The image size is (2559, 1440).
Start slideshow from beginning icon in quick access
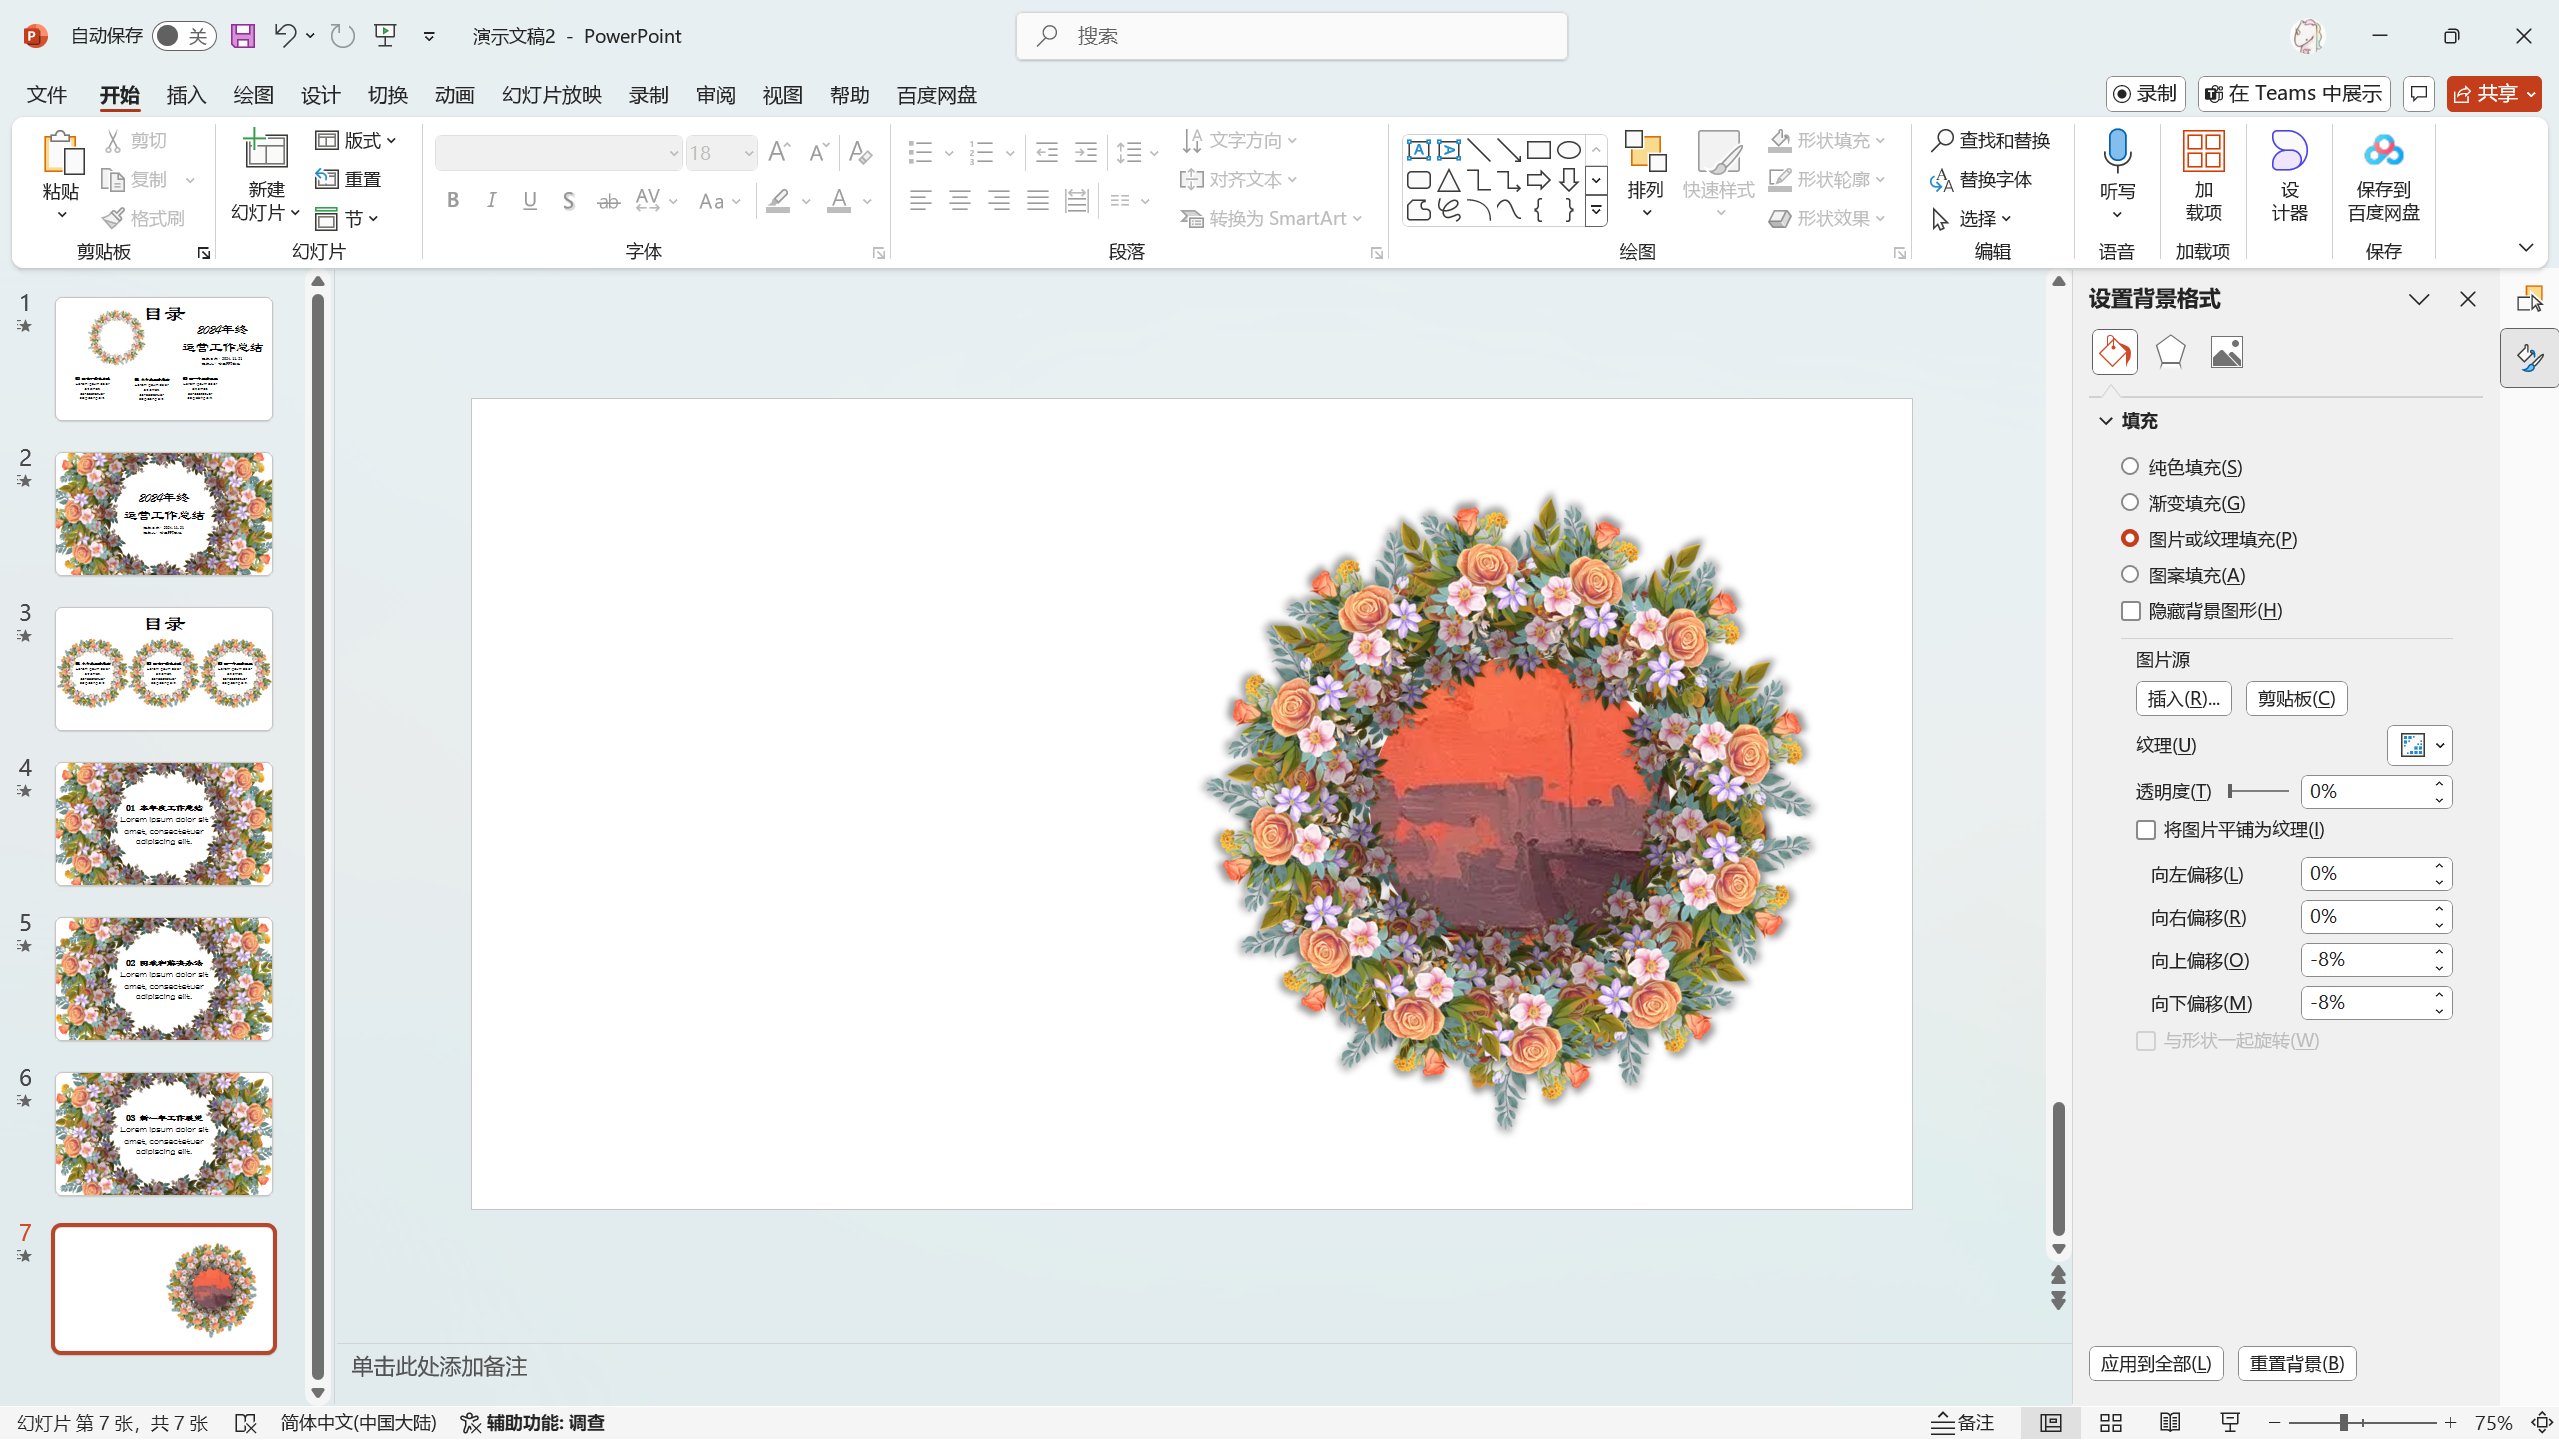[386, 36]
